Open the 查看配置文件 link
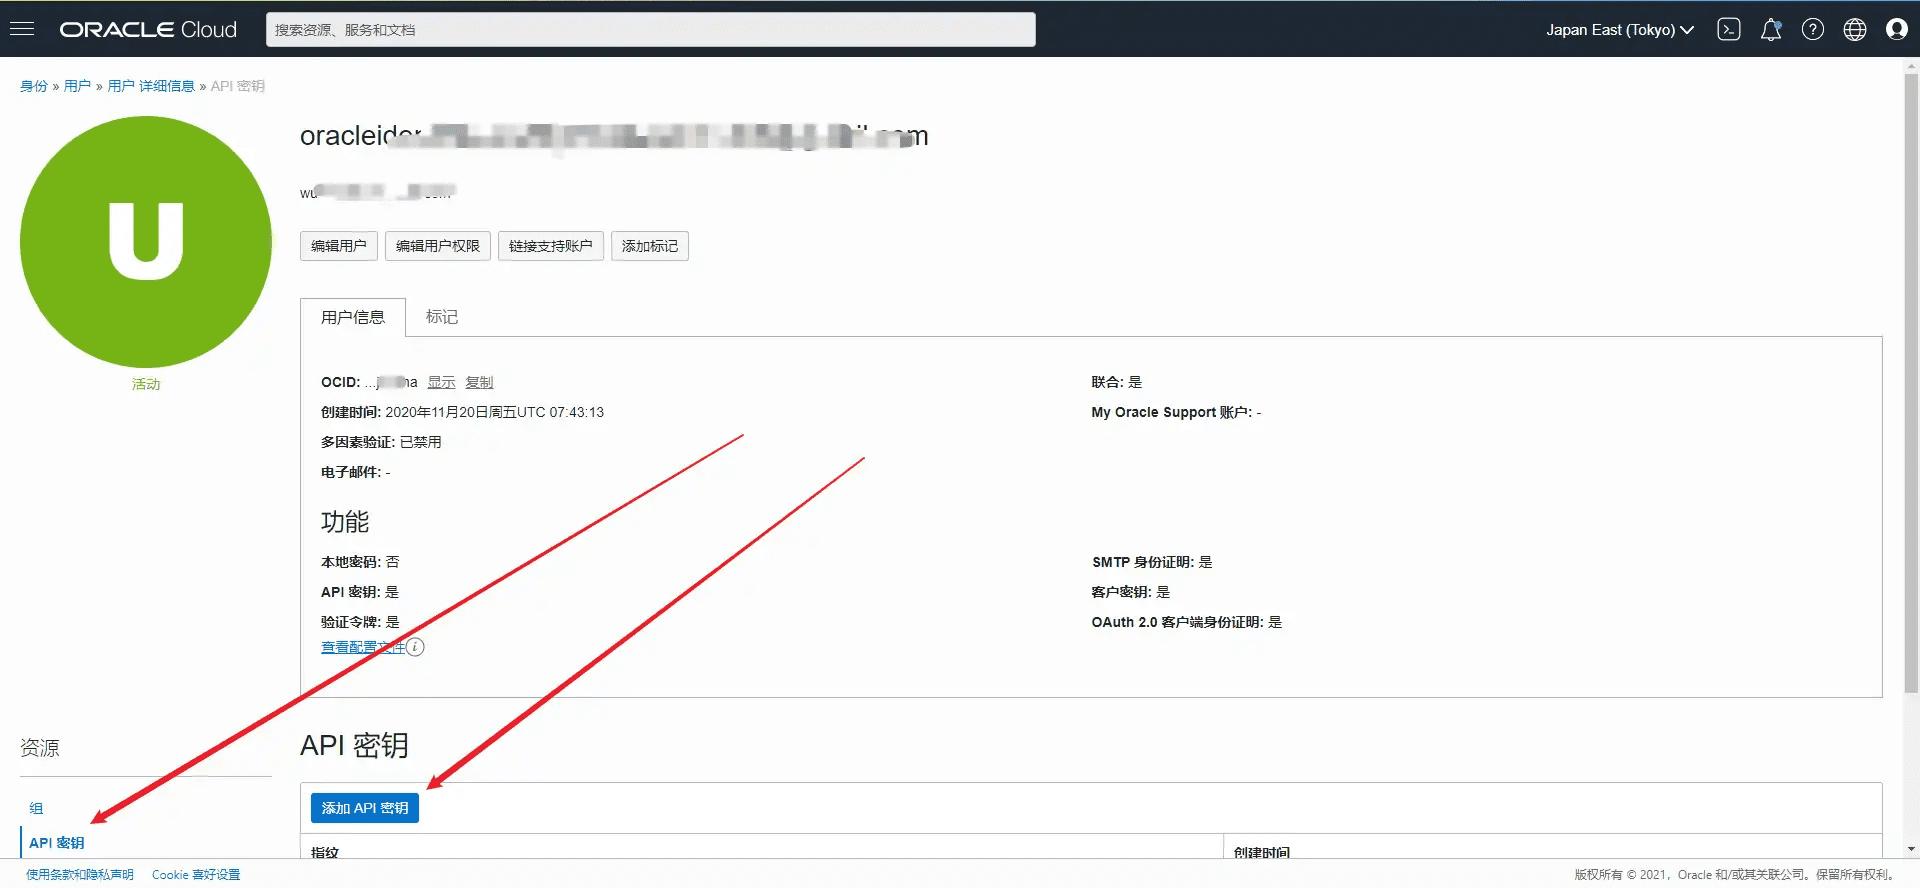1920x888 pixels. click(362, 647)
